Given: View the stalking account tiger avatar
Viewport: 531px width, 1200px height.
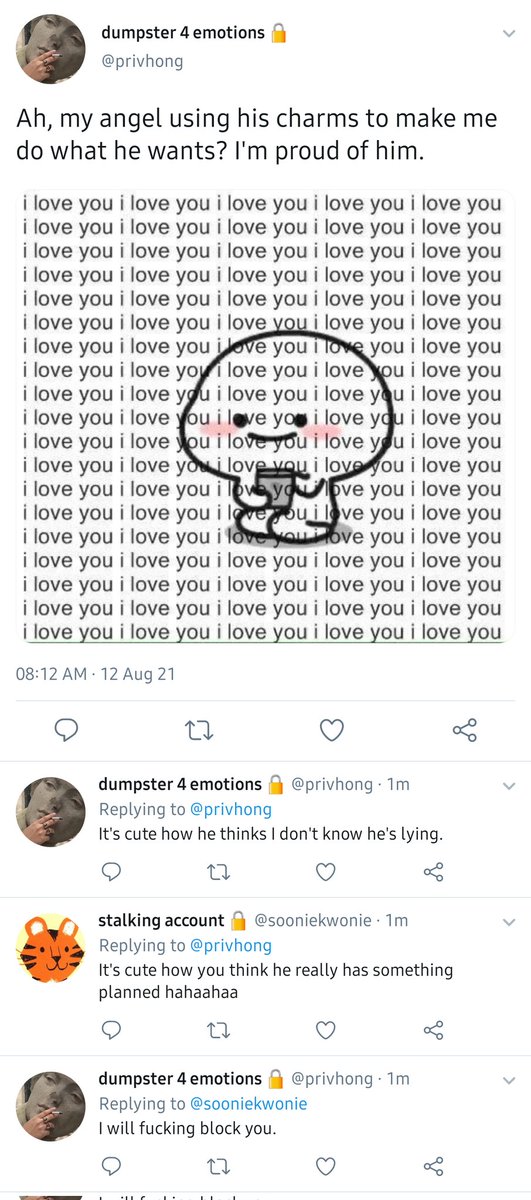Looking at the screenshot, I should tap(51, 948).
